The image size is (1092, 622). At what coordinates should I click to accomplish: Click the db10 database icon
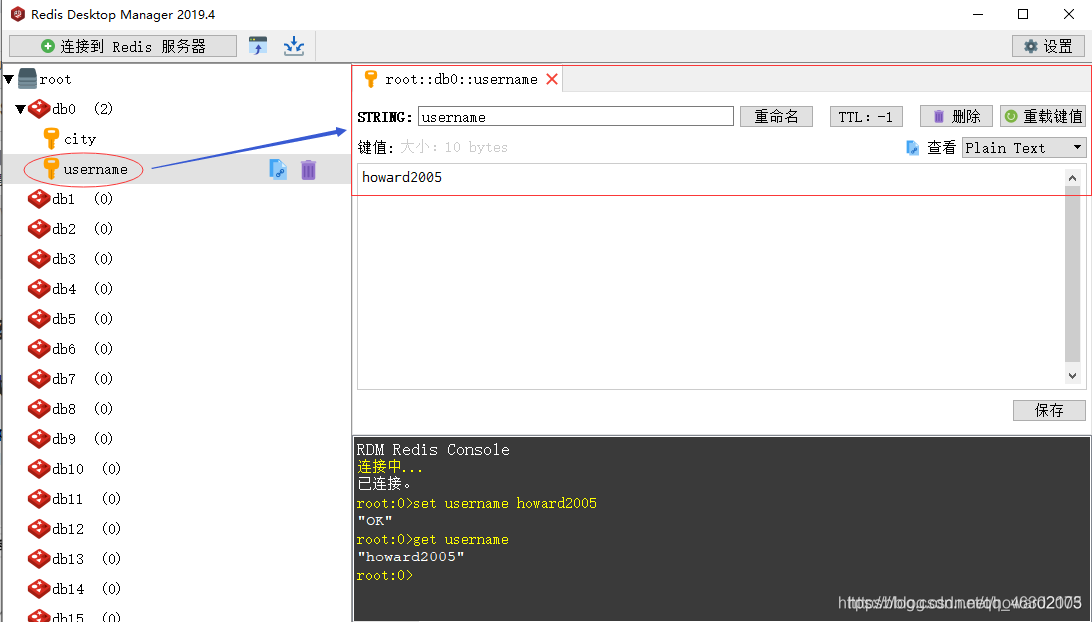tap(39, 469)
